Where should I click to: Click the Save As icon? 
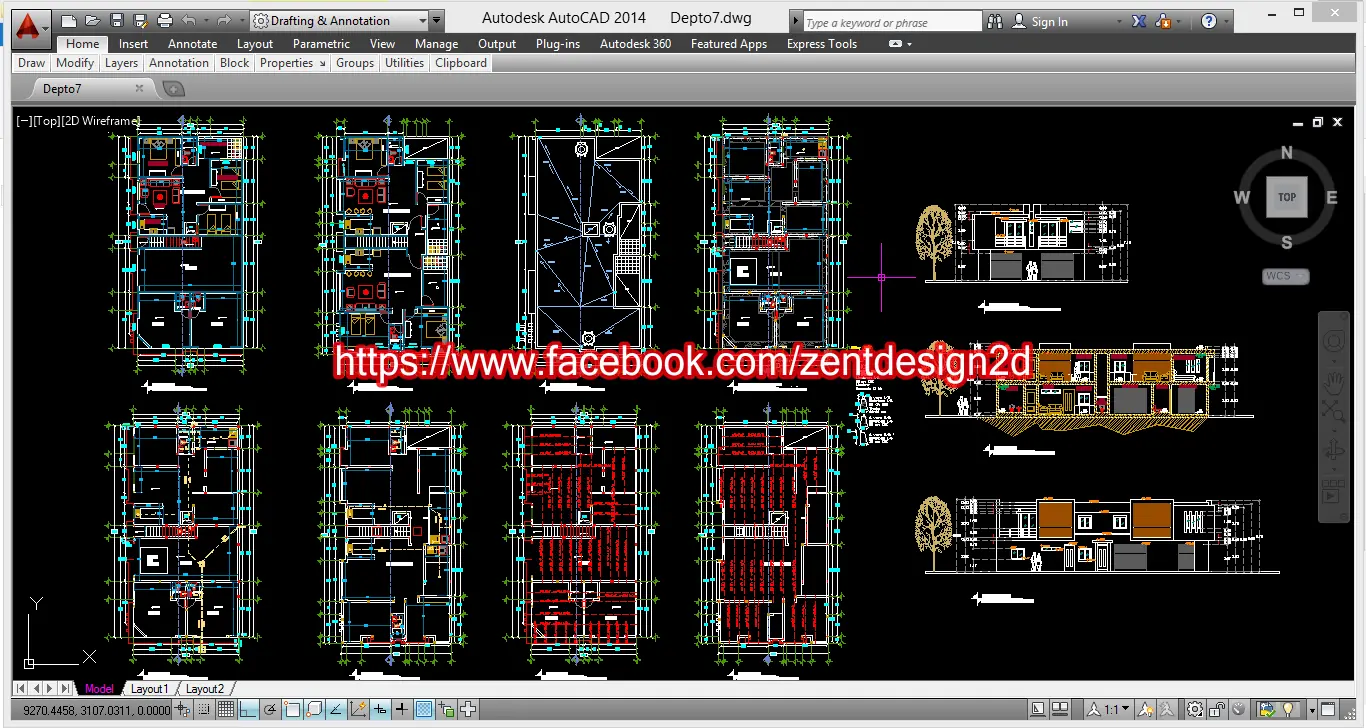click(x=141, y=20)
